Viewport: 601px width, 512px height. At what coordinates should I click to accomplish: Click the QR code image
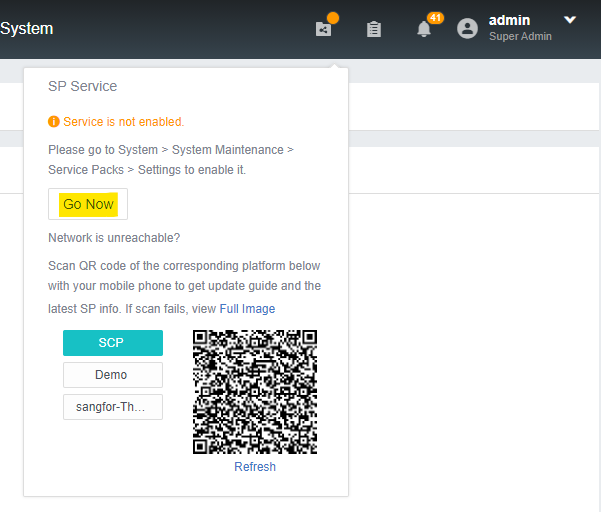tap(255, 392)
